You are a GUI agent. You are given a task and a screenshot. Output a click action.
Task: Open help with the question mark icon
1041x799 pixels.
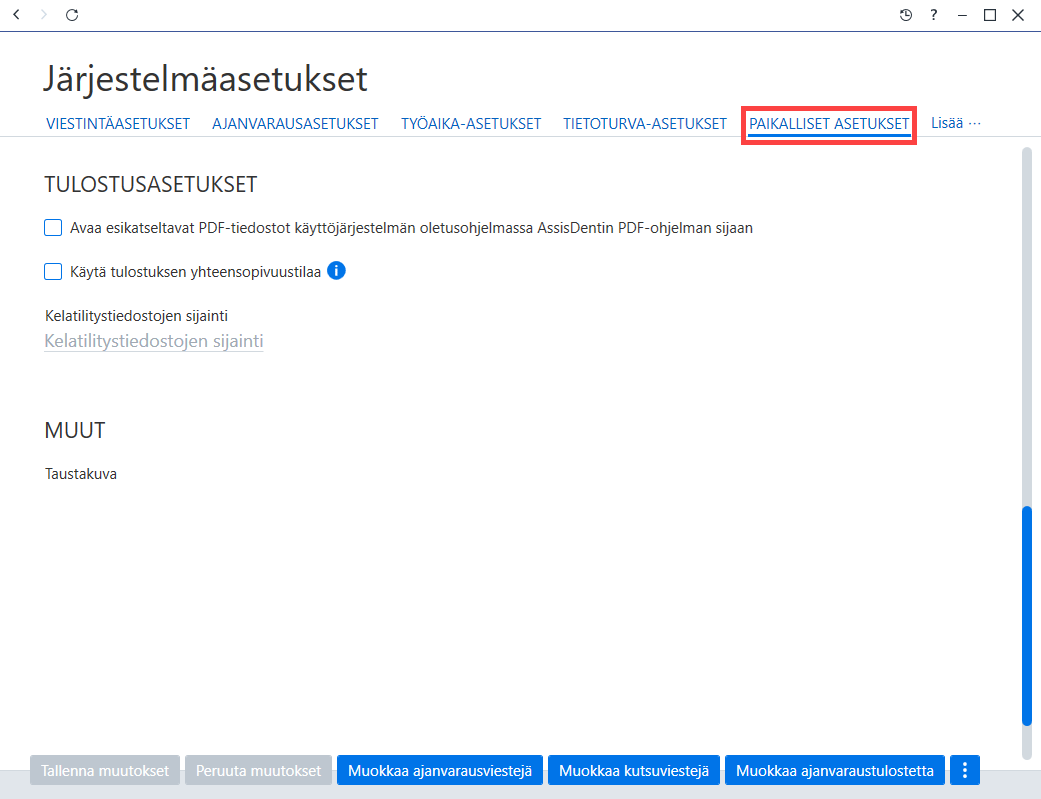coord(933,15)
